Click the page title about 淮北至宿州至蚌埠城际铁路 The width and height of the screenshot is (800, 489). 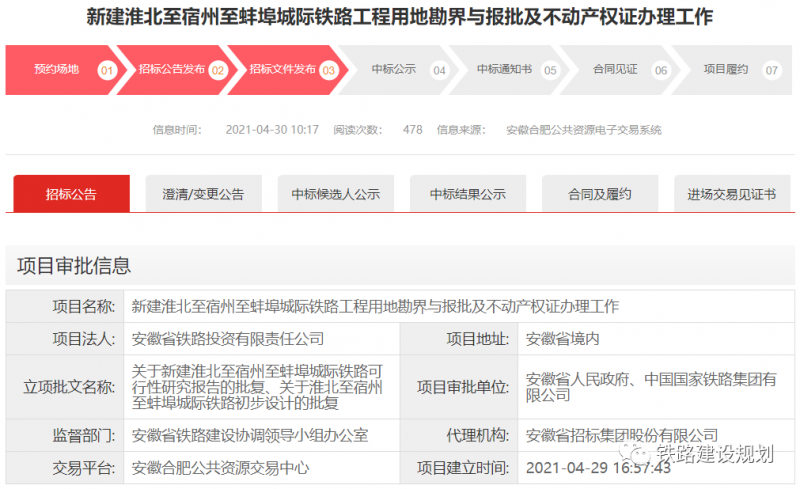coord(399,17)
